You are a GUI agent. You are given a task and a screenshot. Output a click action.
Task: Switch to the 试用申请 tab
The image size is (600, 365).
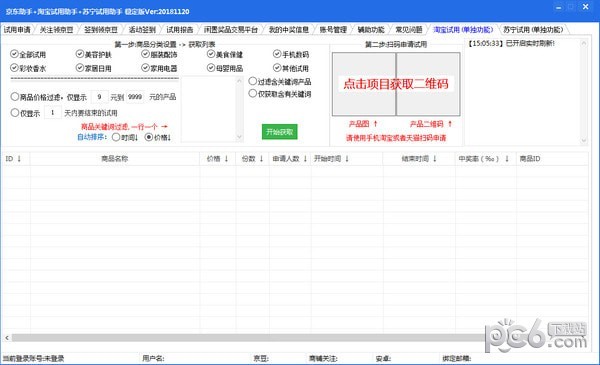(17, 29)
